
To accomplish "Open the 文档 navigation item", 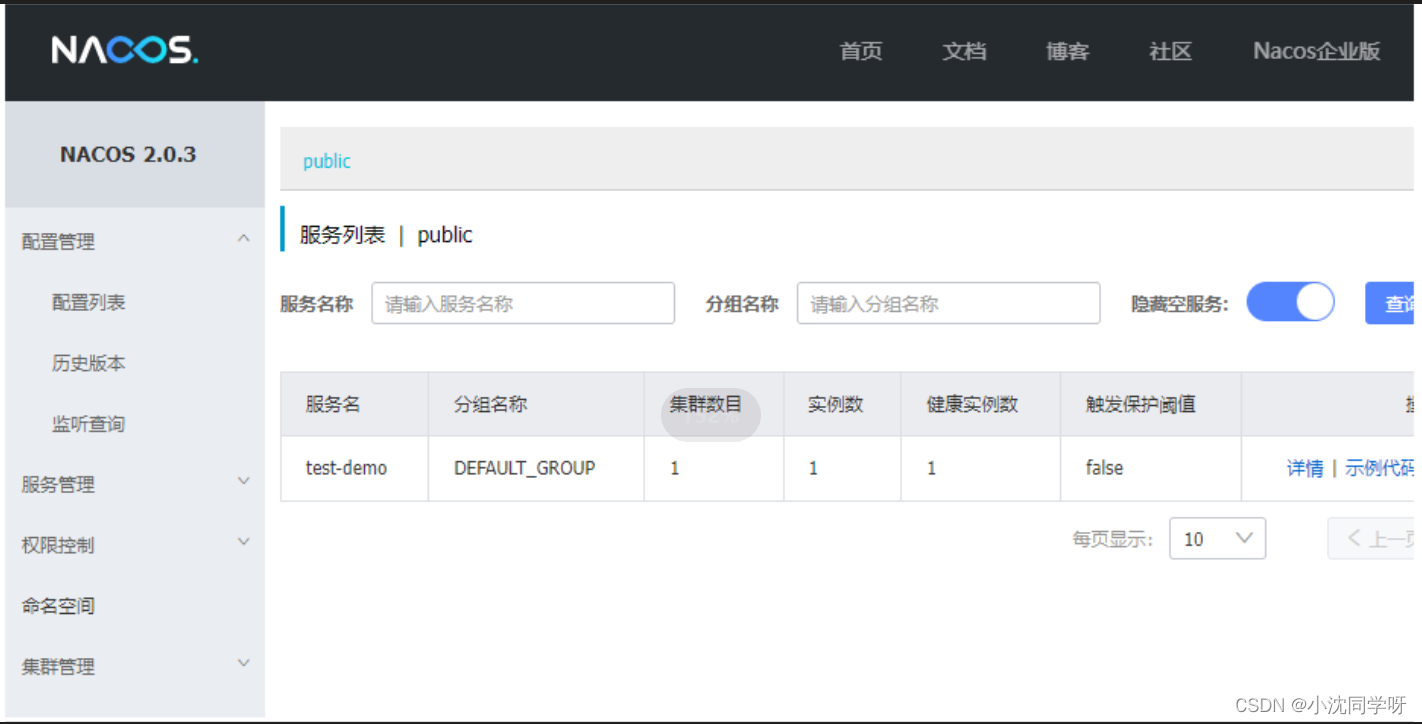I will [964, 52].
